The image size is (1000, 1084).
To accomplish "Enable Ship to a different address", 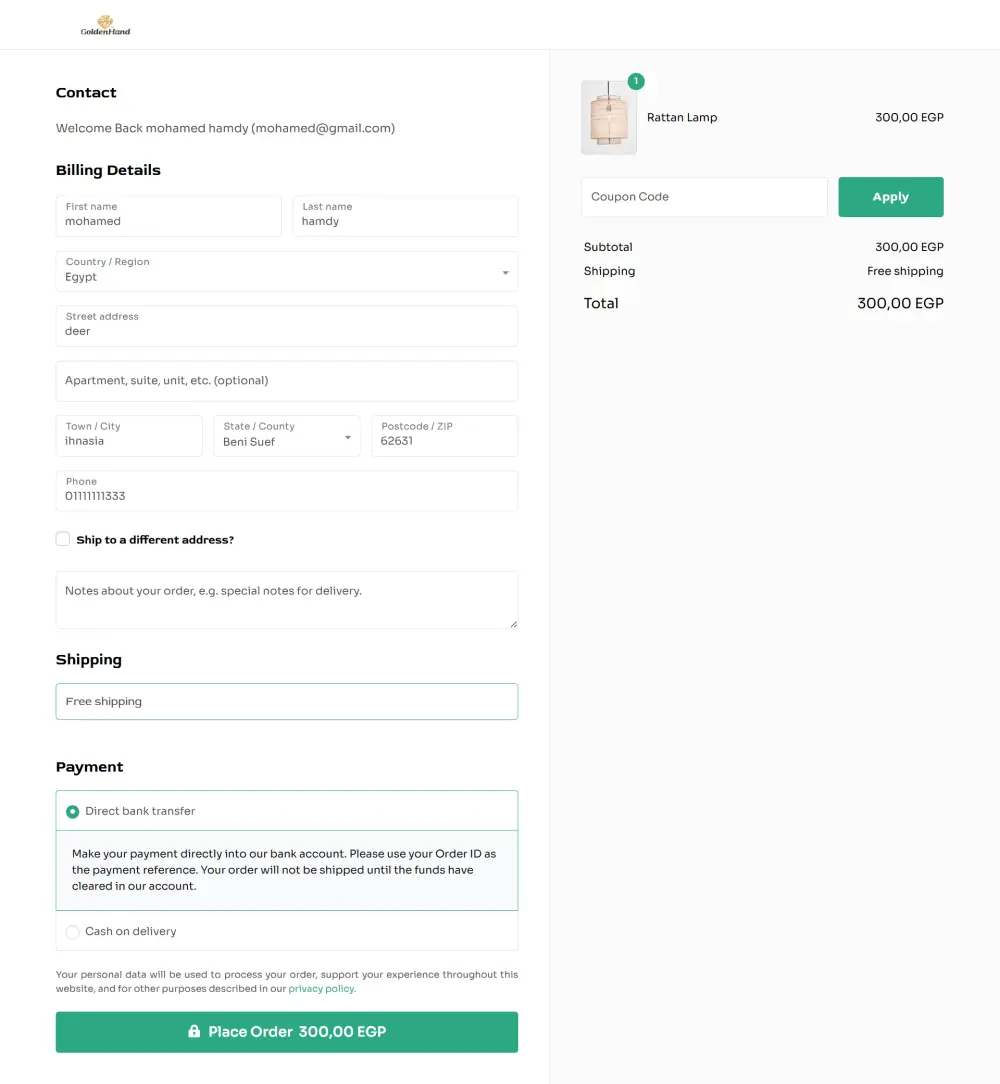I will click(x=63, y=538).
